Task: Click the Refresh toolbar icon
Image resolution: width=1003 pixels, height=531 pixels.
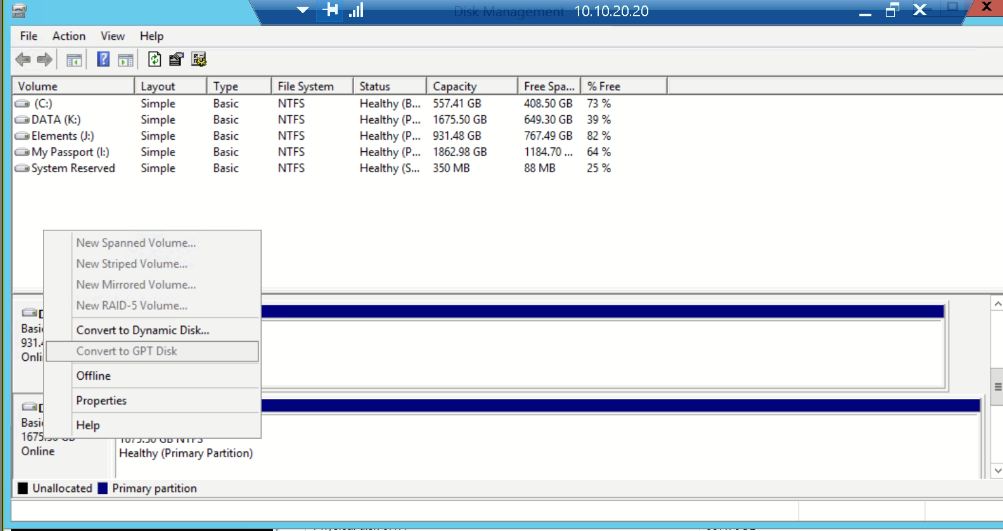Action: coord(155,60)
